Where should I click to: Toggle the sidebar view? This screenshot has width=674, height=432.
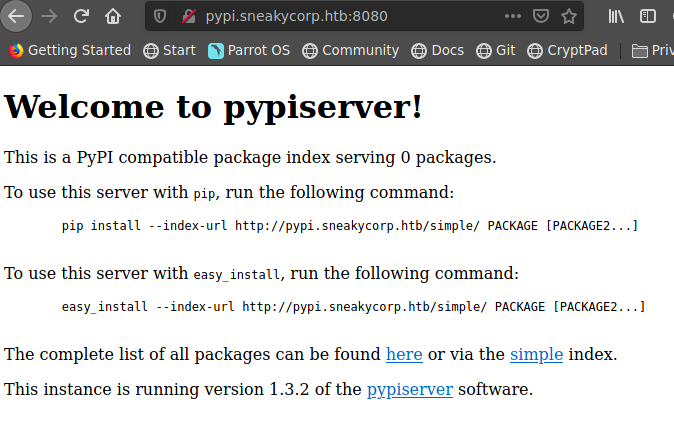[647, 16]
